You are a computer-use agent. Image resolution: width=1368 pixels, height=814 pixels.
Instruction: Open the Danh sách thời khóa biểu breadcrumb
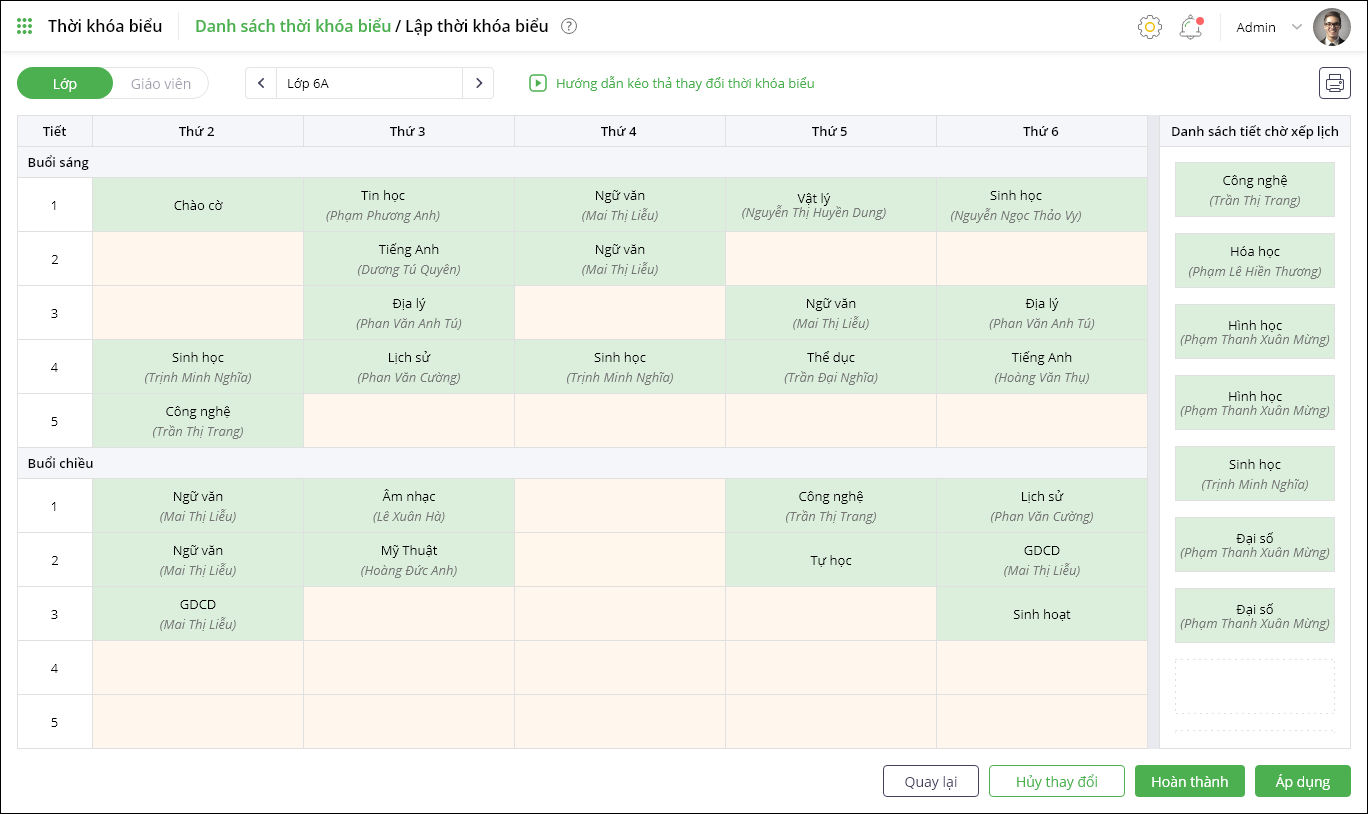[293, 26]
